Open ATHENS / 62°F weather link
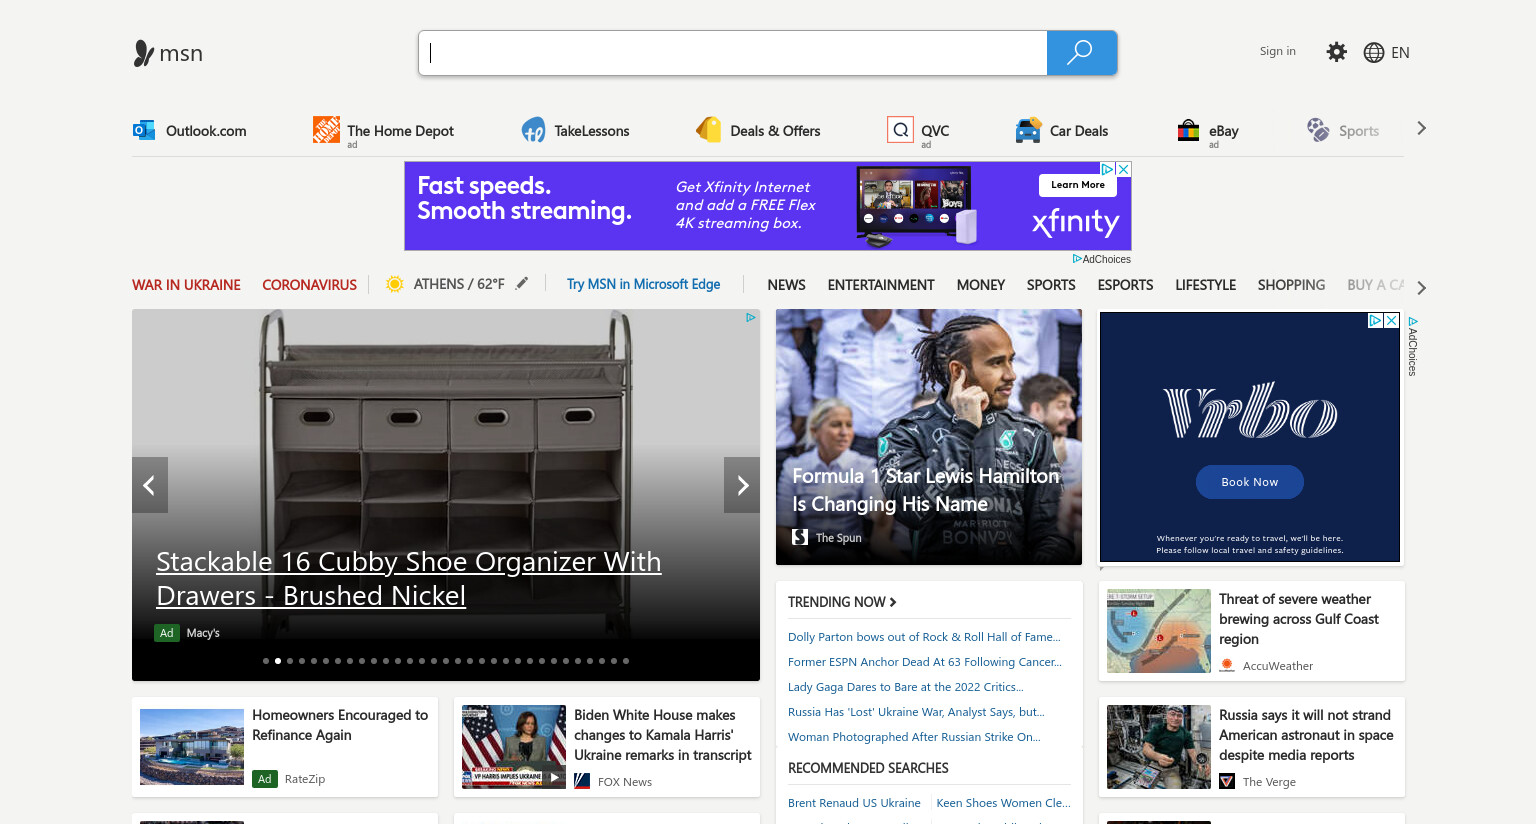The height and width of the screenshot is (824, 1536). [x=459, y=284]
